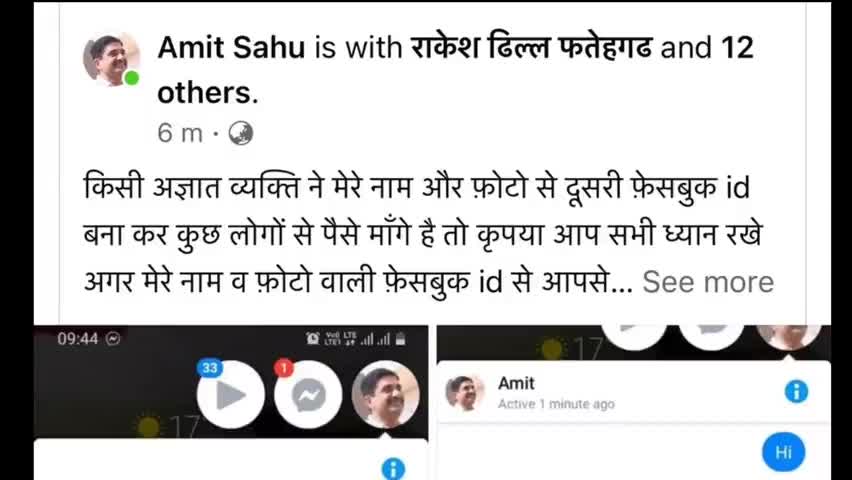The image size is (852, 480).
Task: Tap the profile photo chat head bubble
Action: pos(385,395)
